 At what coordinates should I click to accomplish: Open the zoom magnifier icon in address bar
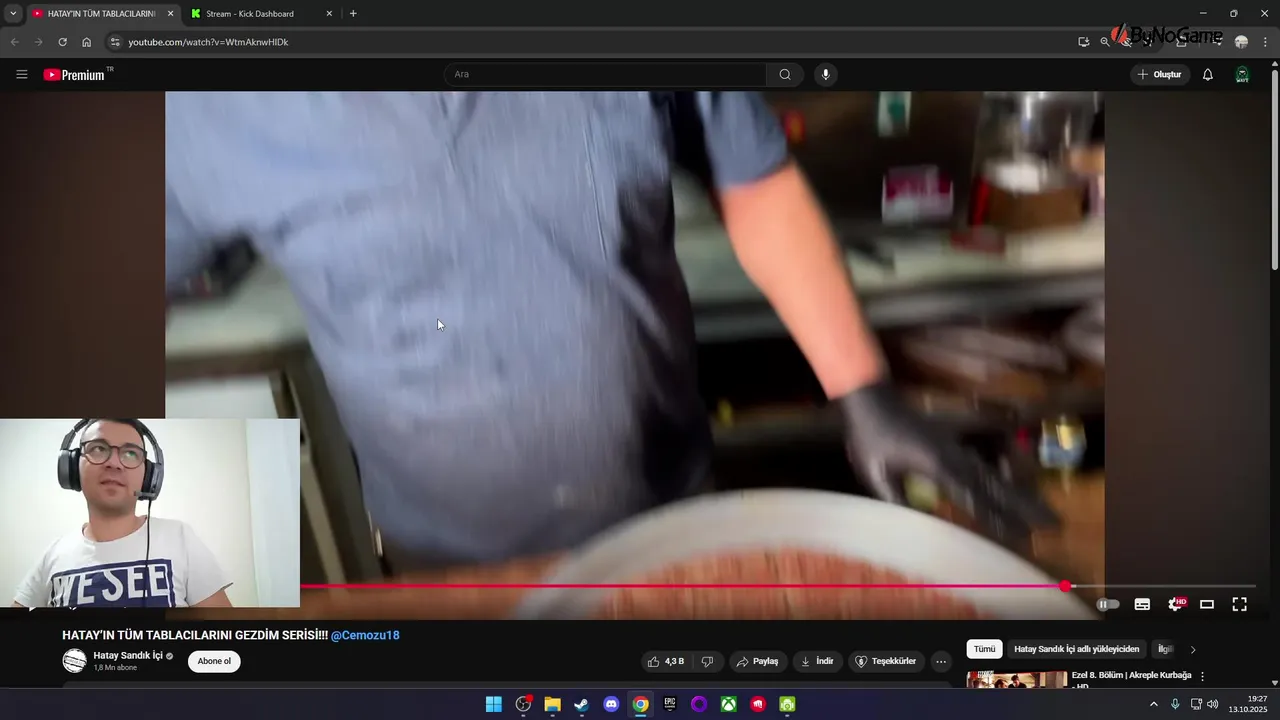(1105, 42)
